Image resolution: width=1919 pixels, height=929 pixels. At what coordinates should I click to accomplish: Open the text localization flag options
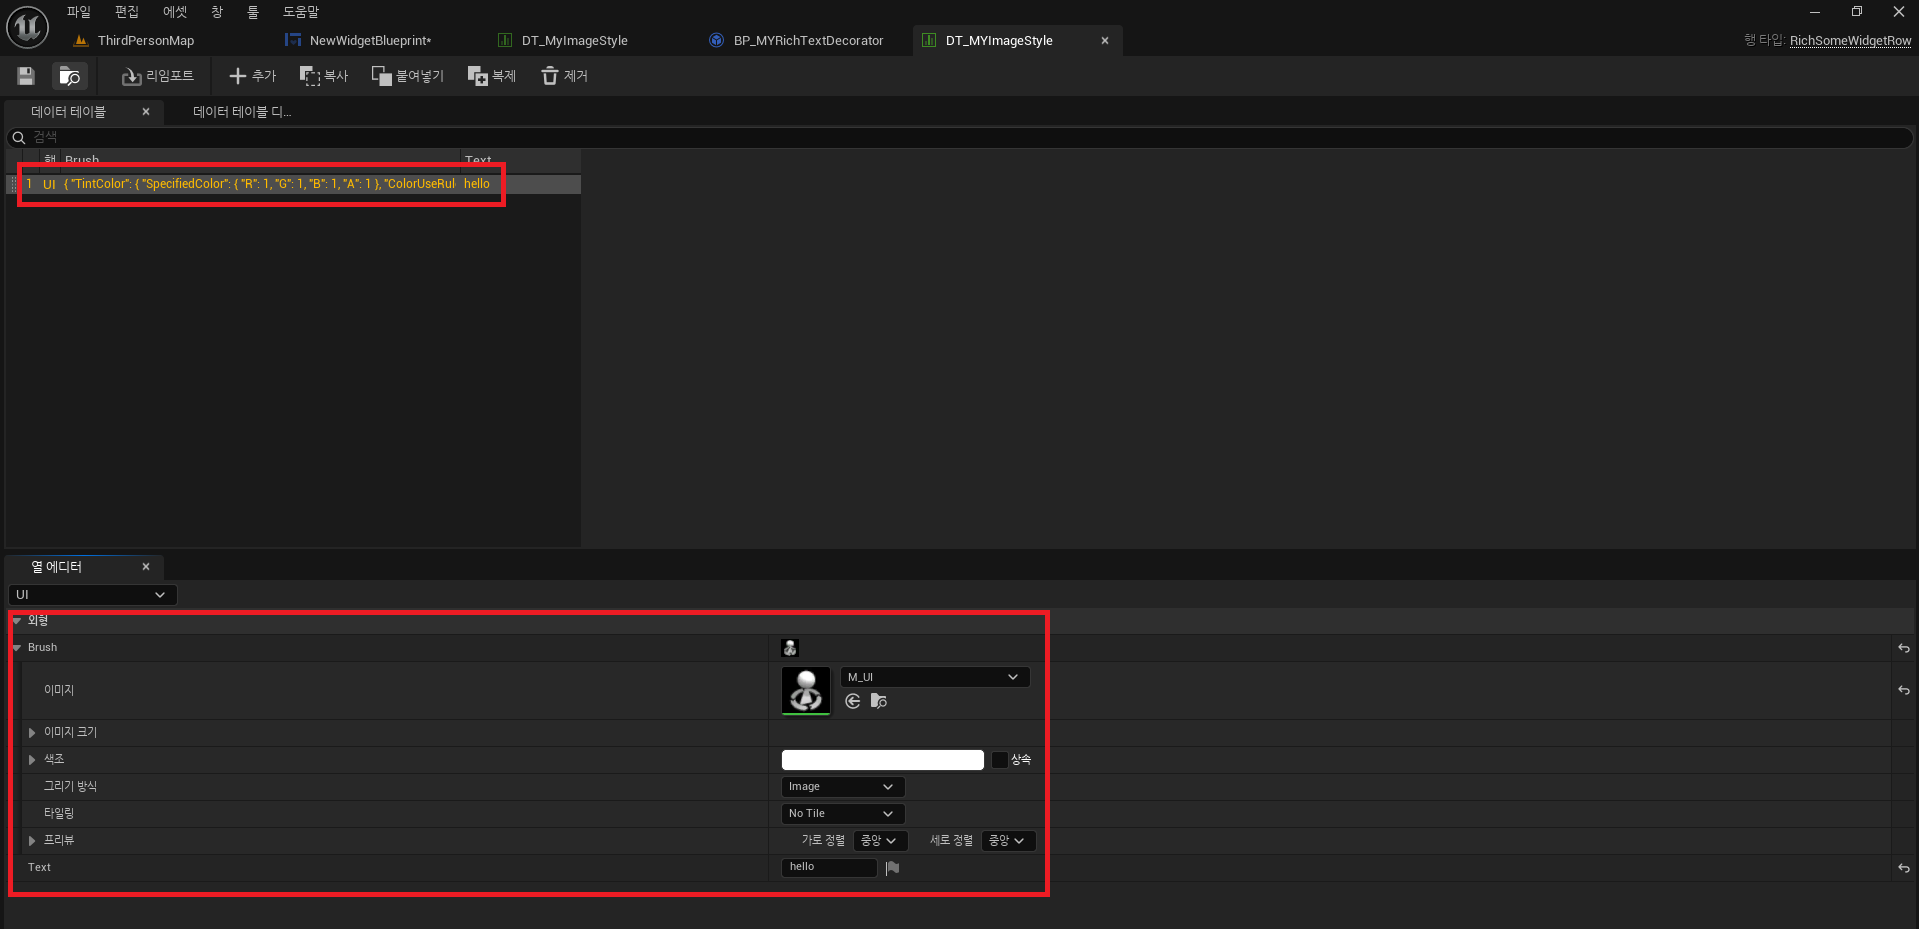(x=892, y=868)
